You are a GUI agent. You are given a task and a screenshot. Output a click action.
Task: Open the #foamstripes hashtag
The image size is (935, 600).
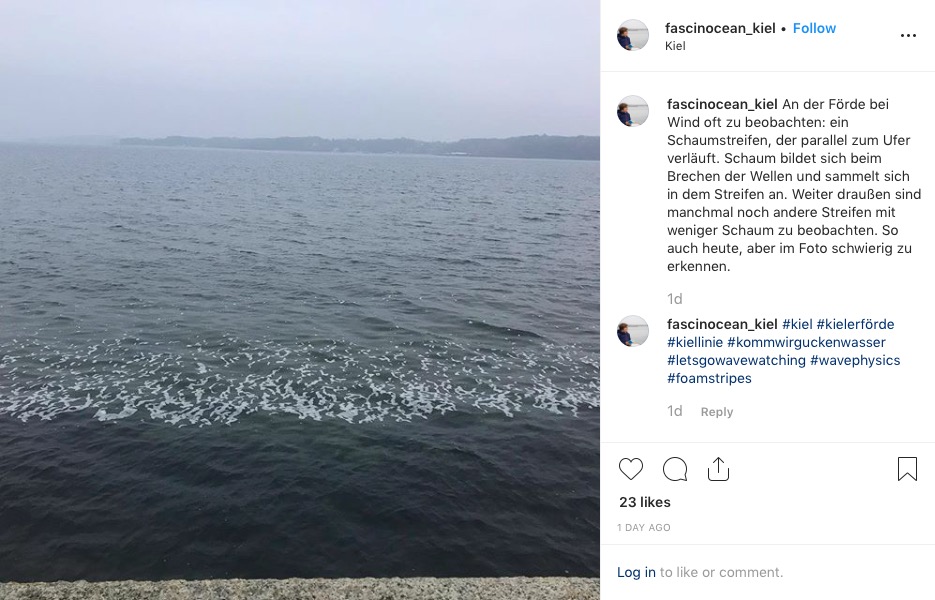(709, 378)
